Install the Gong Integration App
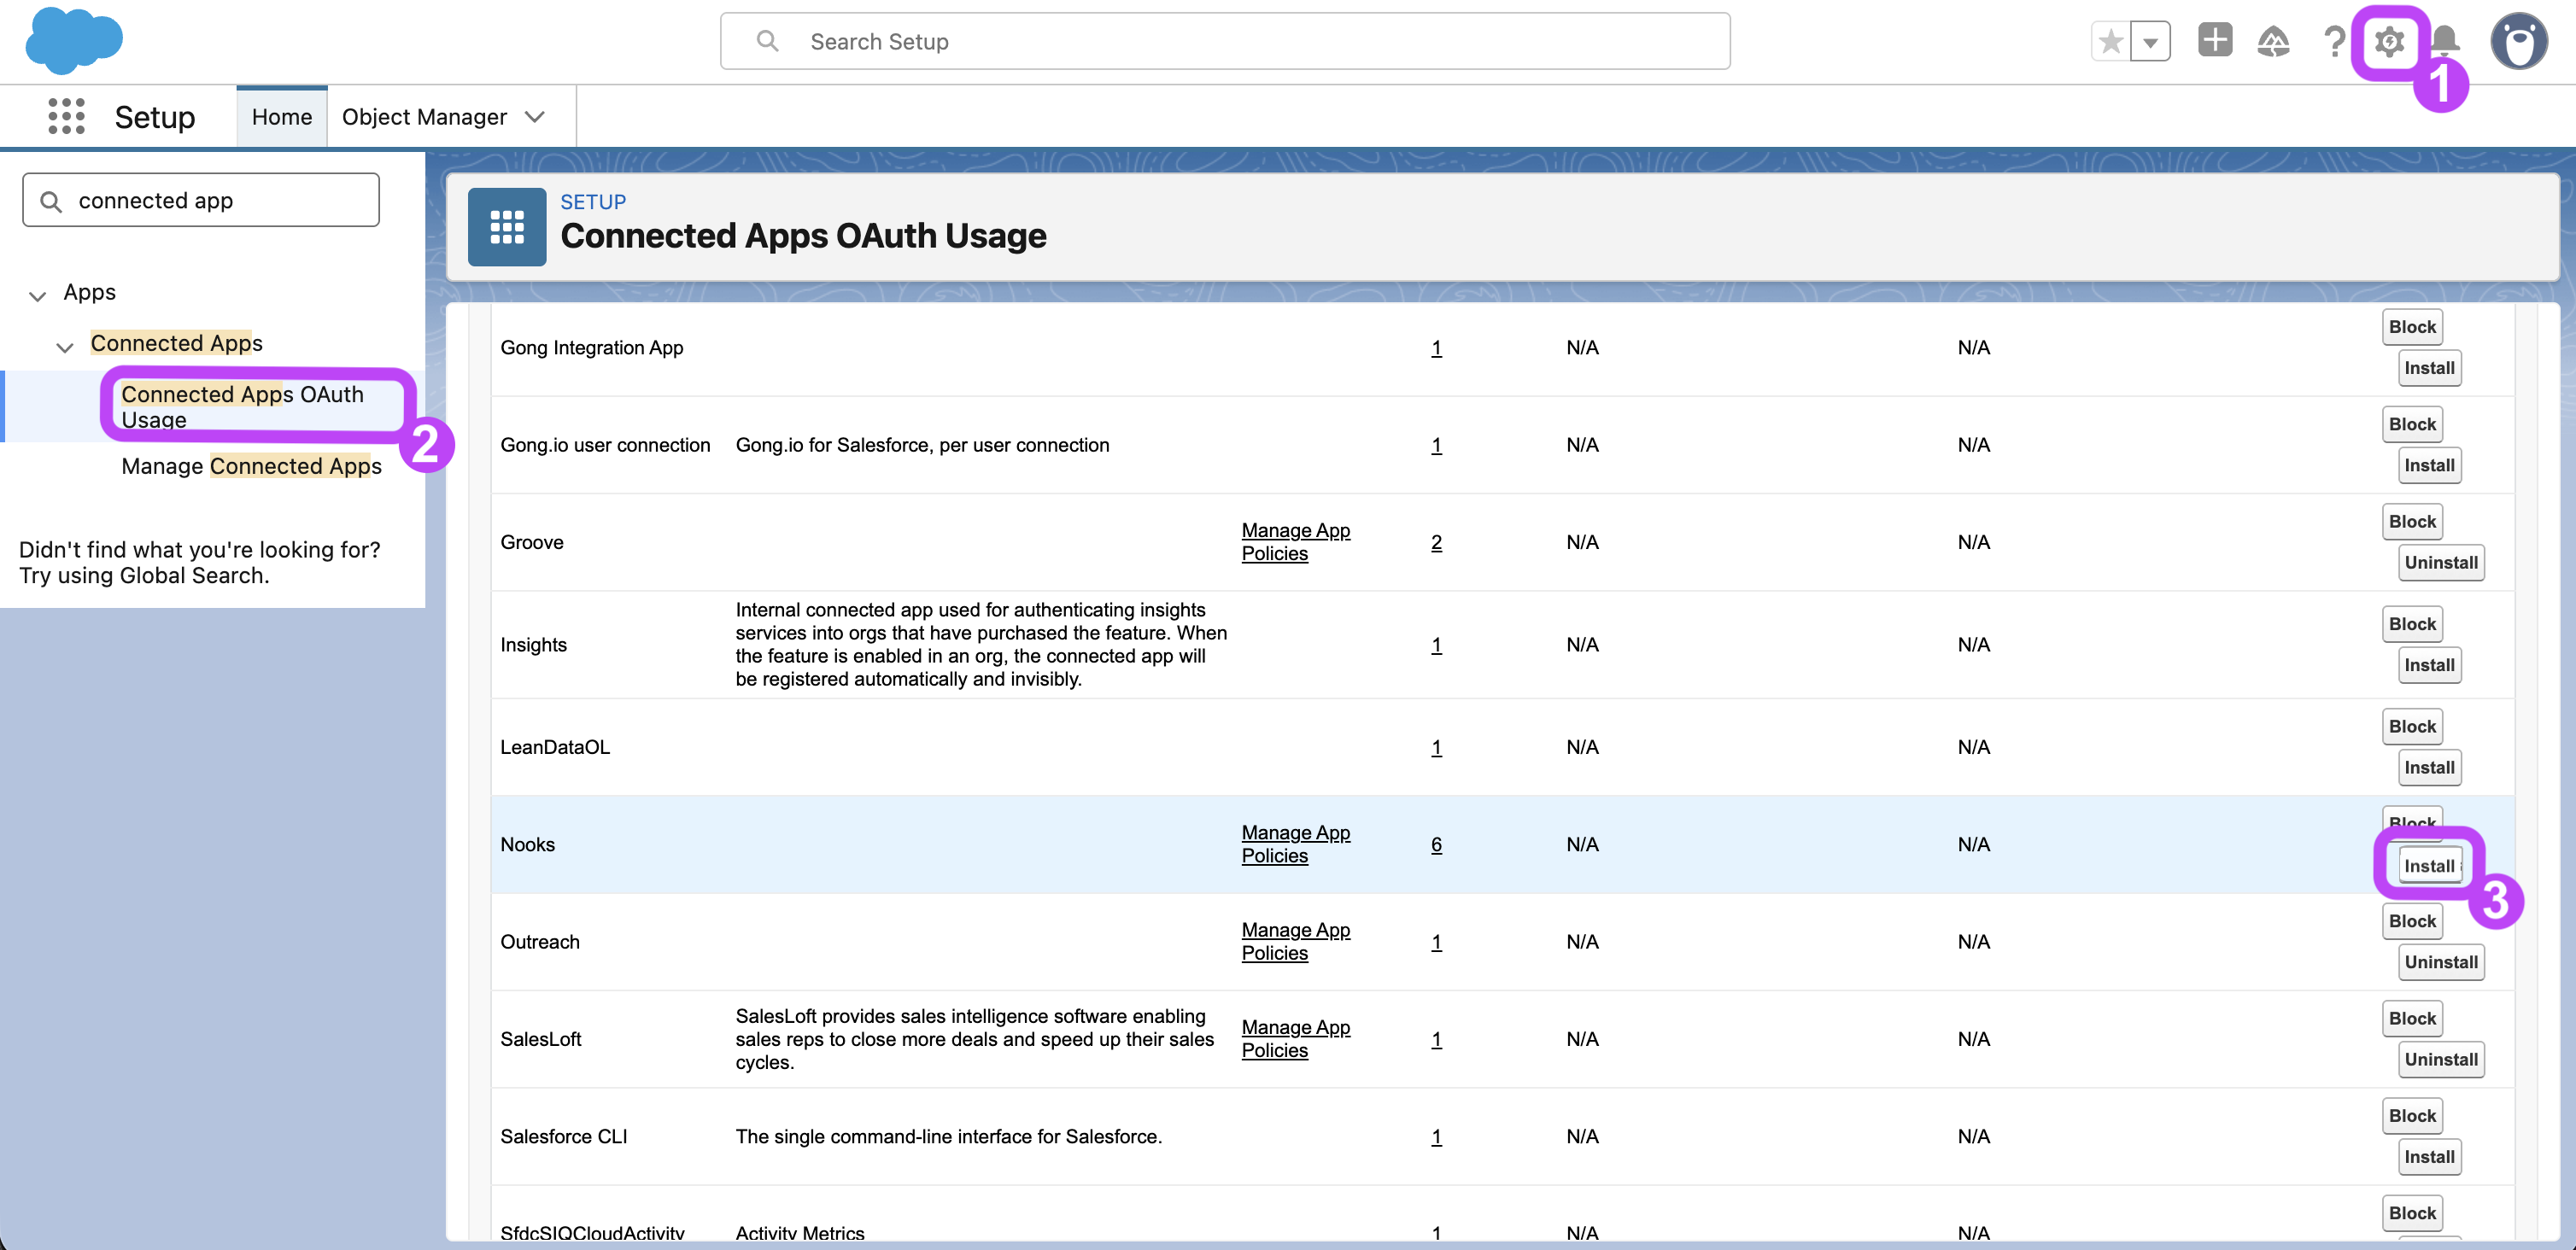The image size is (2576, 1250). 2429,368
